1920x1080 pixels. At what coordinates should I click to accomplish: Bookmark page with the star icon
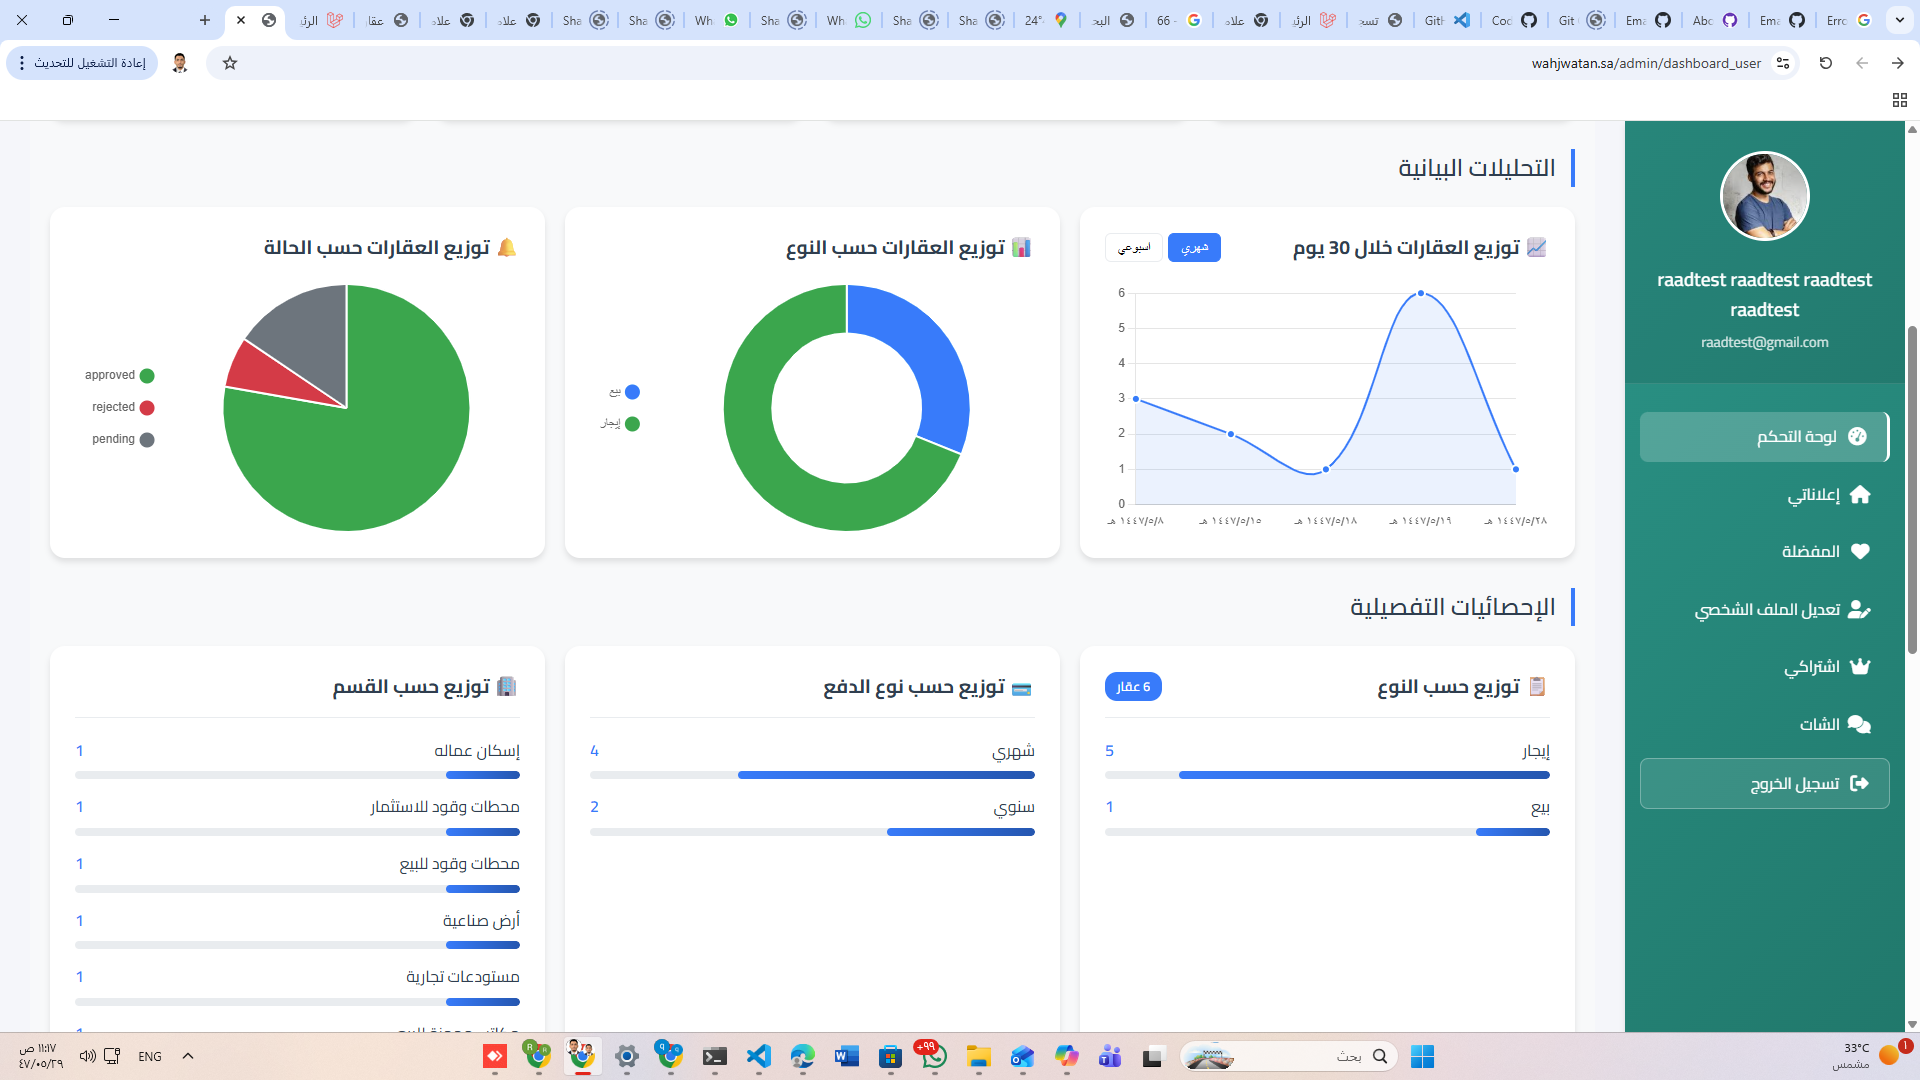(x=230, y=63)
